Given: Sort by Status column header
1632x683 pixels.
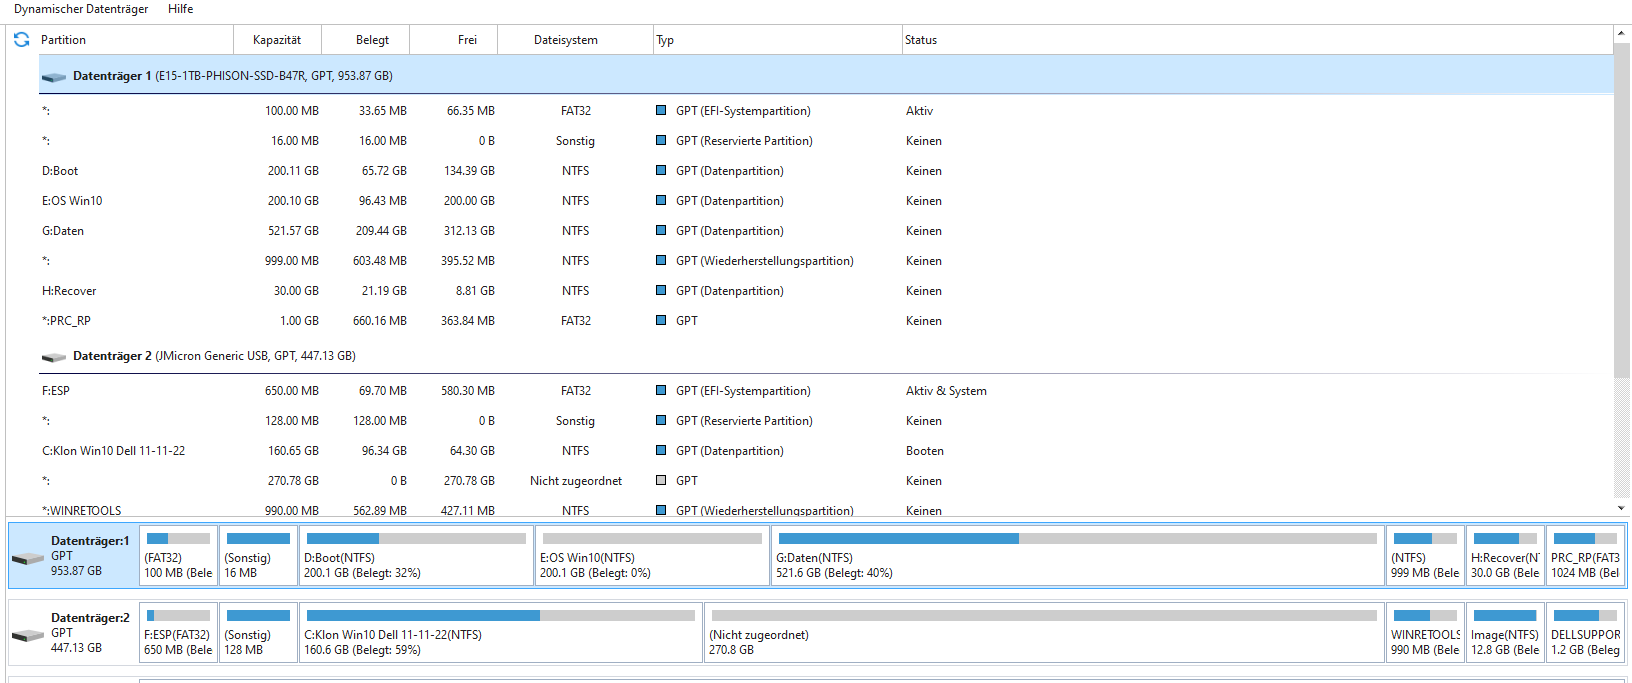Looking at the screenshot, I should click(x=1257, y=40).
